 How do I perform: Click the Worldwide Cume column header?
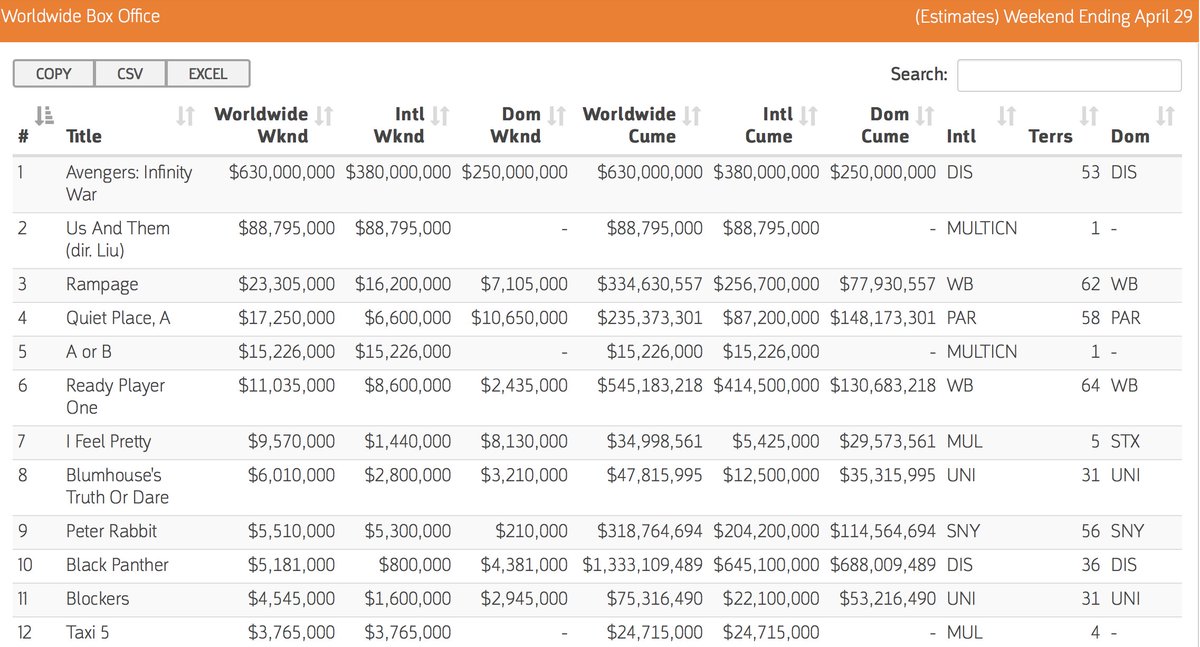(629, 125)
